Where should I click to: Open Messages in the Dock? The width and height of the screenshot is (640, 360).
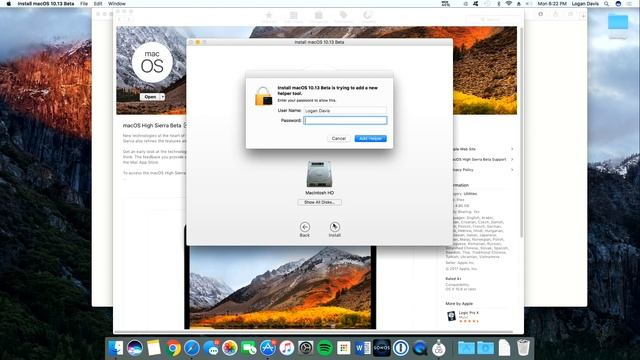tap(211, 348)
